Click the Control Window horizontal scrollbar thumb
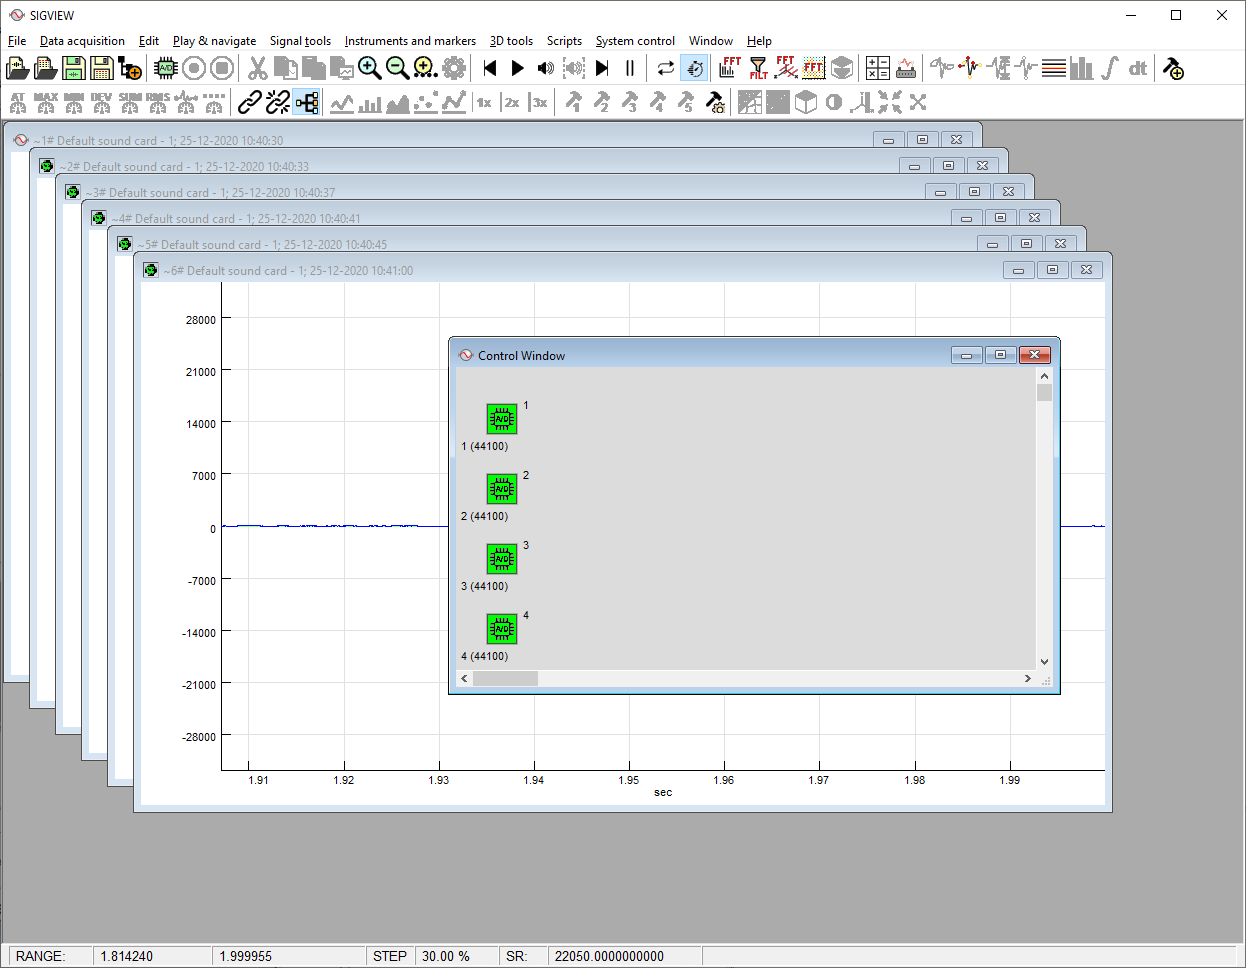Image resolution: width=1246 pixels, height=968 pixels. tap(505, 679)
